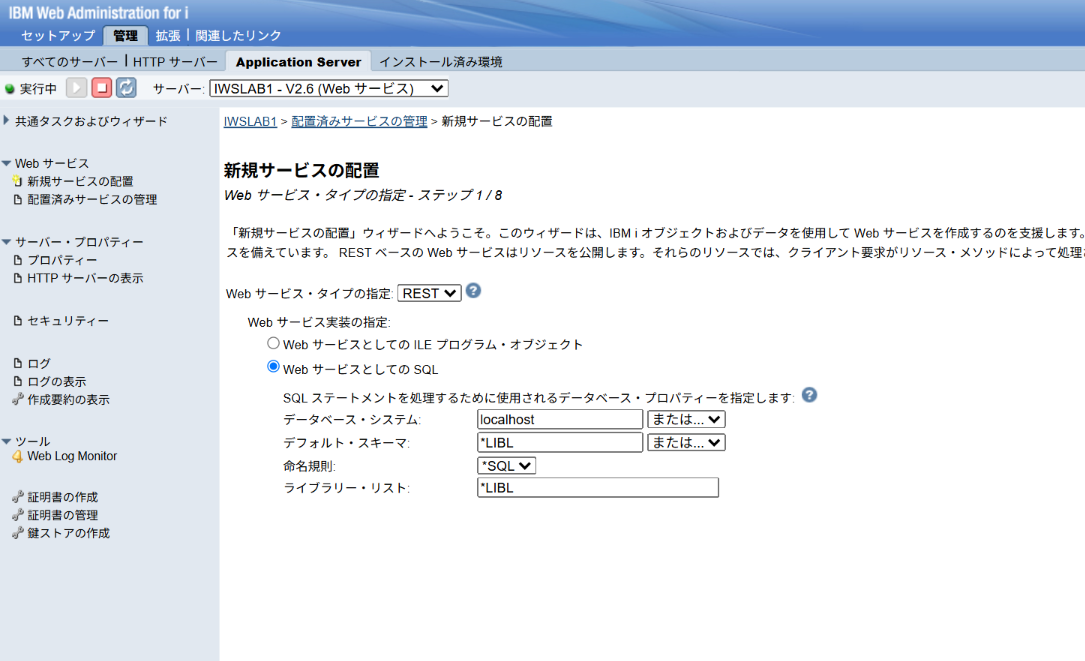Click the データベース・システム localhost input field
The height and width of the screenshot is (661, 1085).
point(560,419)
